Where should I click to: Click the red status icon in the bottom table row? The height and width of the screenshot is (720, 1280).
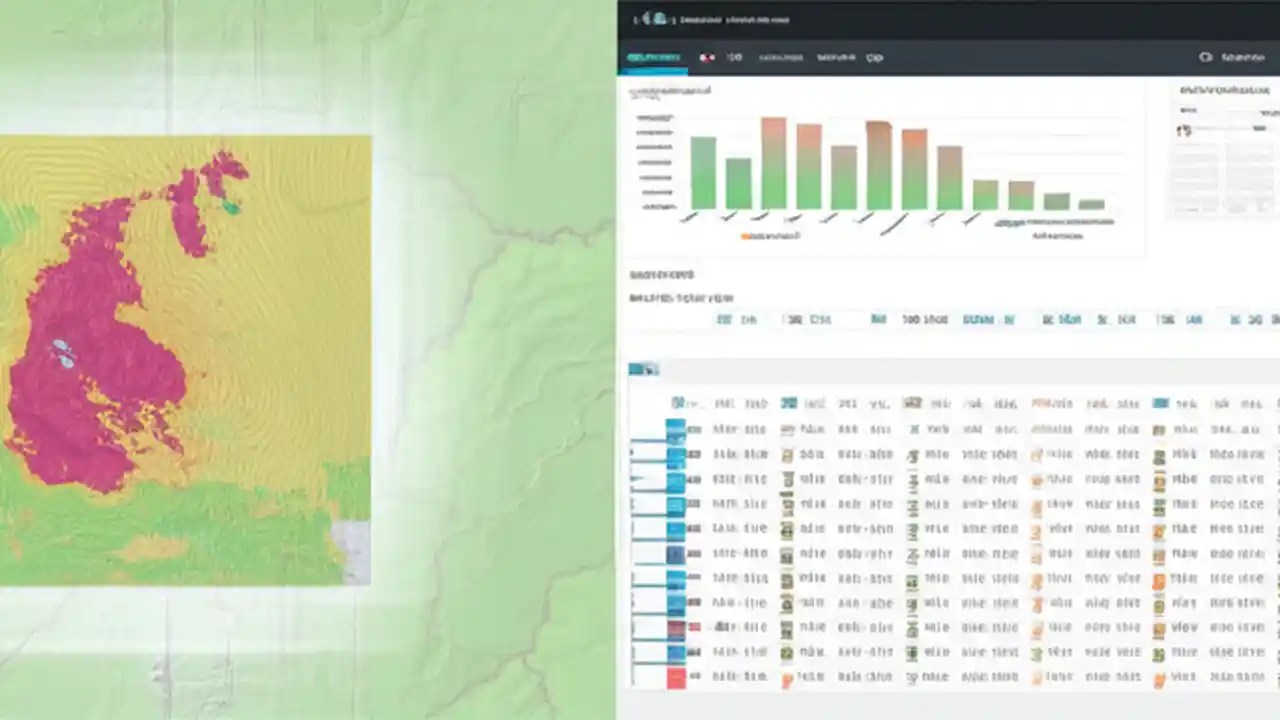pyautogui.click(x=678, y=677)
